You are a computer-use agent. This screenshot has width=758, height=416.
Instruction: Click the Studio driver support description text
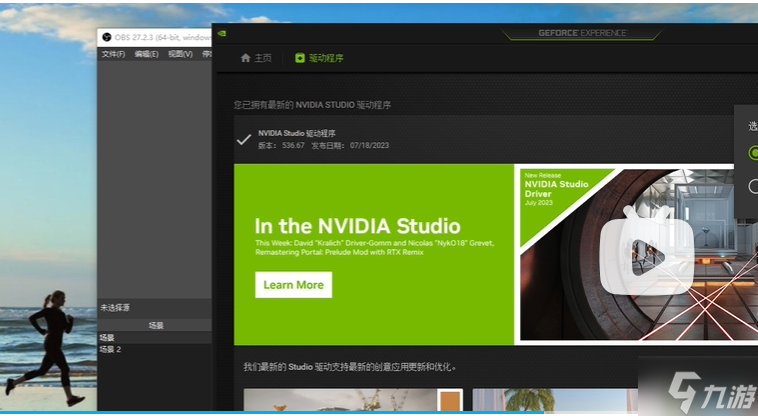tap(350, 367)
